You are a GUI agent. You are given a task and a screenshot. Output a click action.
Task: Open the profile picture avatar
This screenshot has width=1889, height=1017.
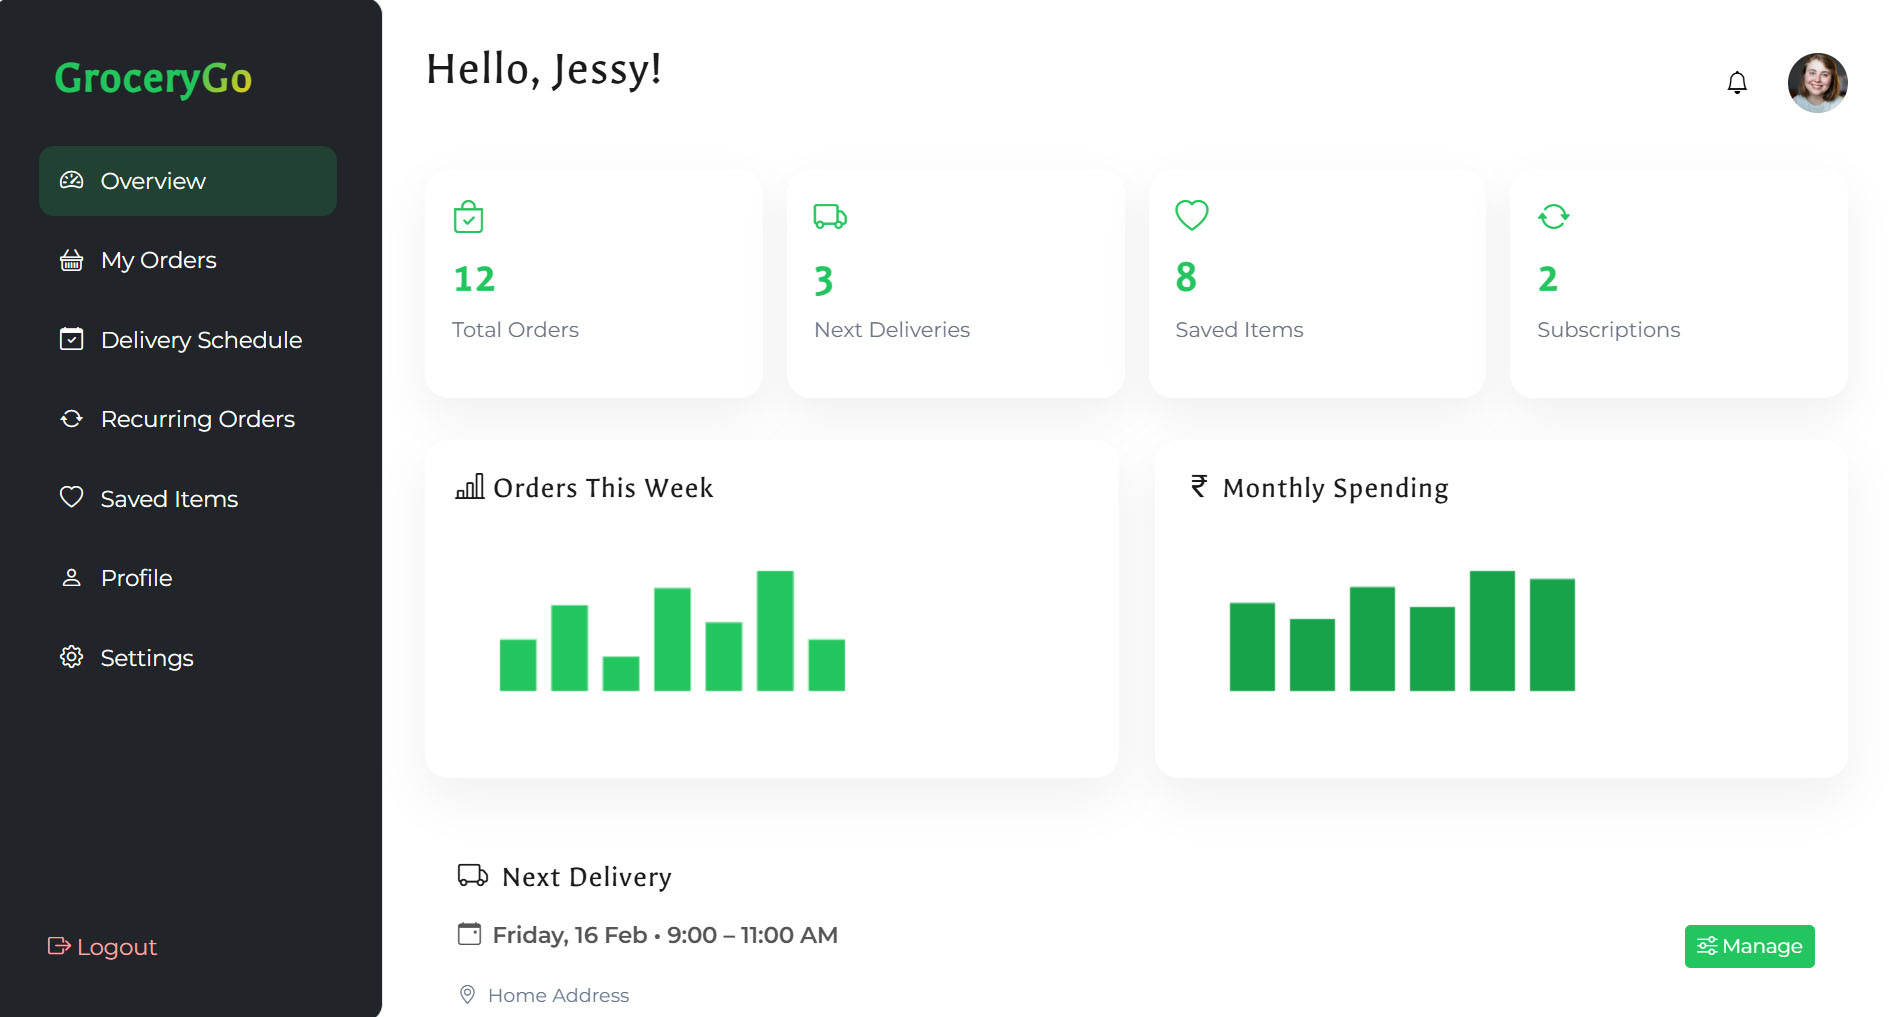click(1817, 82)
